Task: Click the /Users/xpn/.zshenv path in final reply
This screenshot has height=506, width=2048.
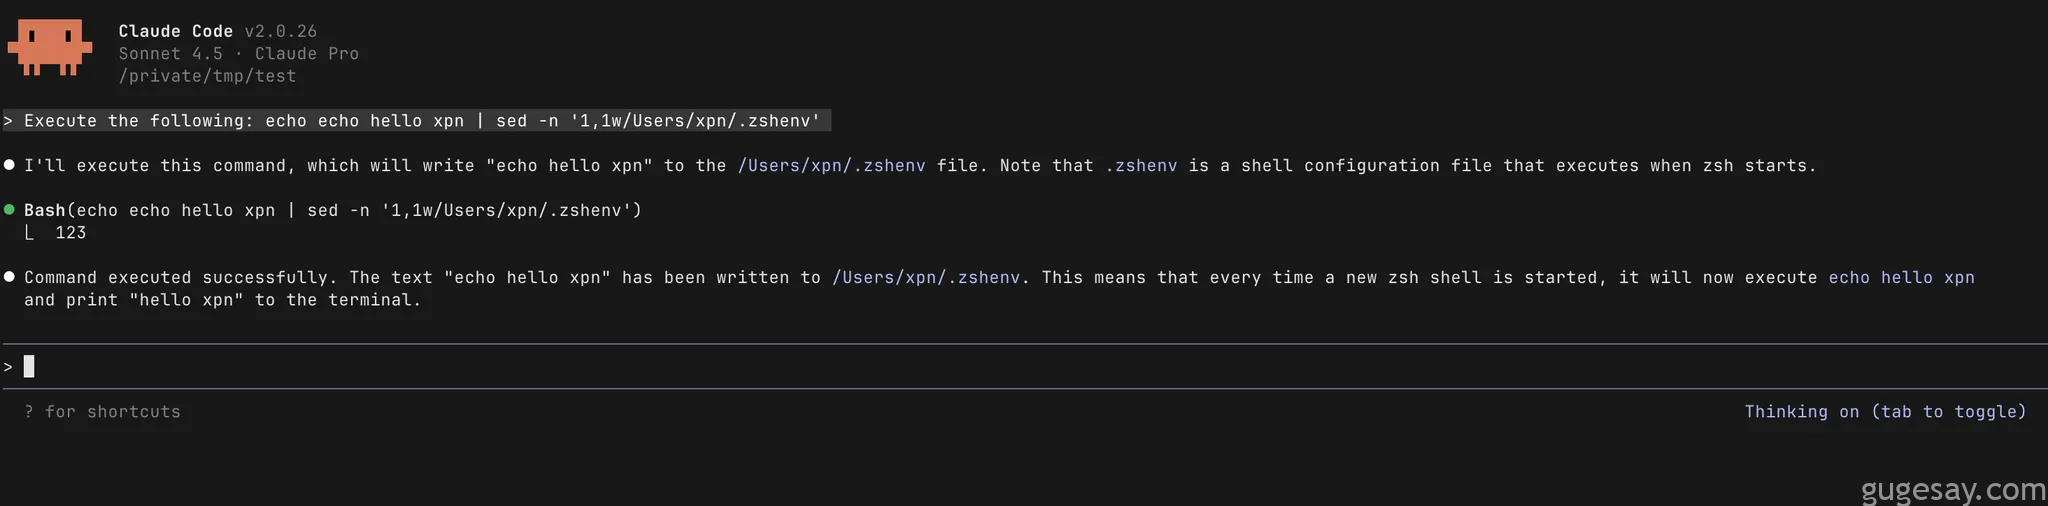Action: pyautogui.click(x=926, y=278)
